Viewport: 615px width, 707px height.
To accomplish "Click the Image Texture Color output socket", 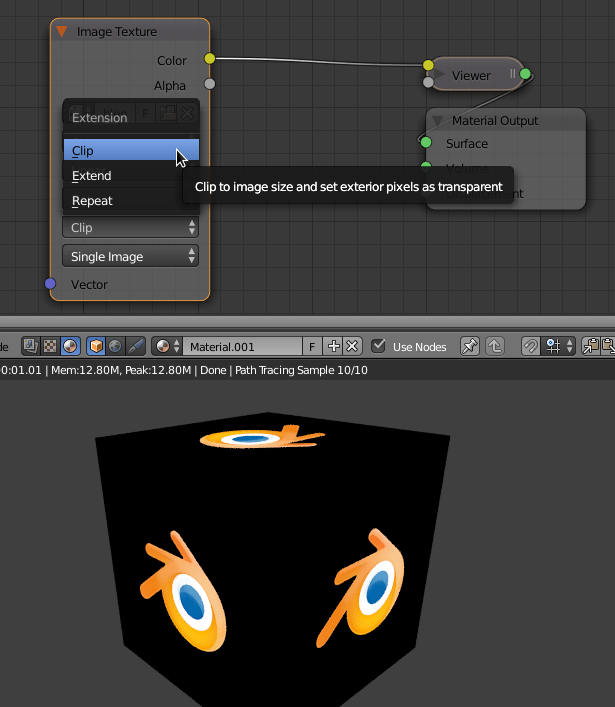I will tap(210, 59).
